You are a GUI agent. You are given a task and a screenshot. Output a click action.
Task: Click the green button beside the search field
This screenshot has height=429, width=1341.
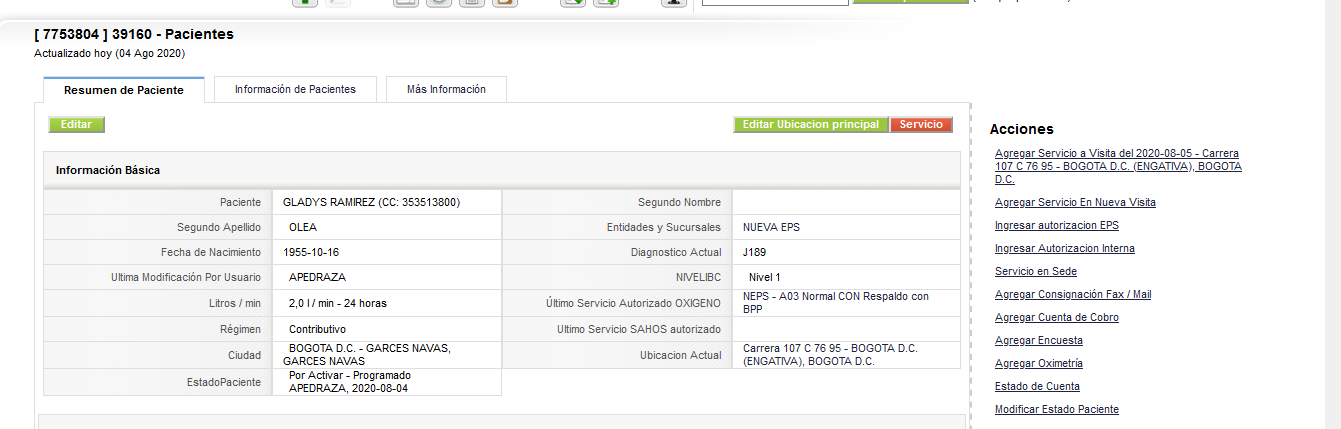(910, 2)
